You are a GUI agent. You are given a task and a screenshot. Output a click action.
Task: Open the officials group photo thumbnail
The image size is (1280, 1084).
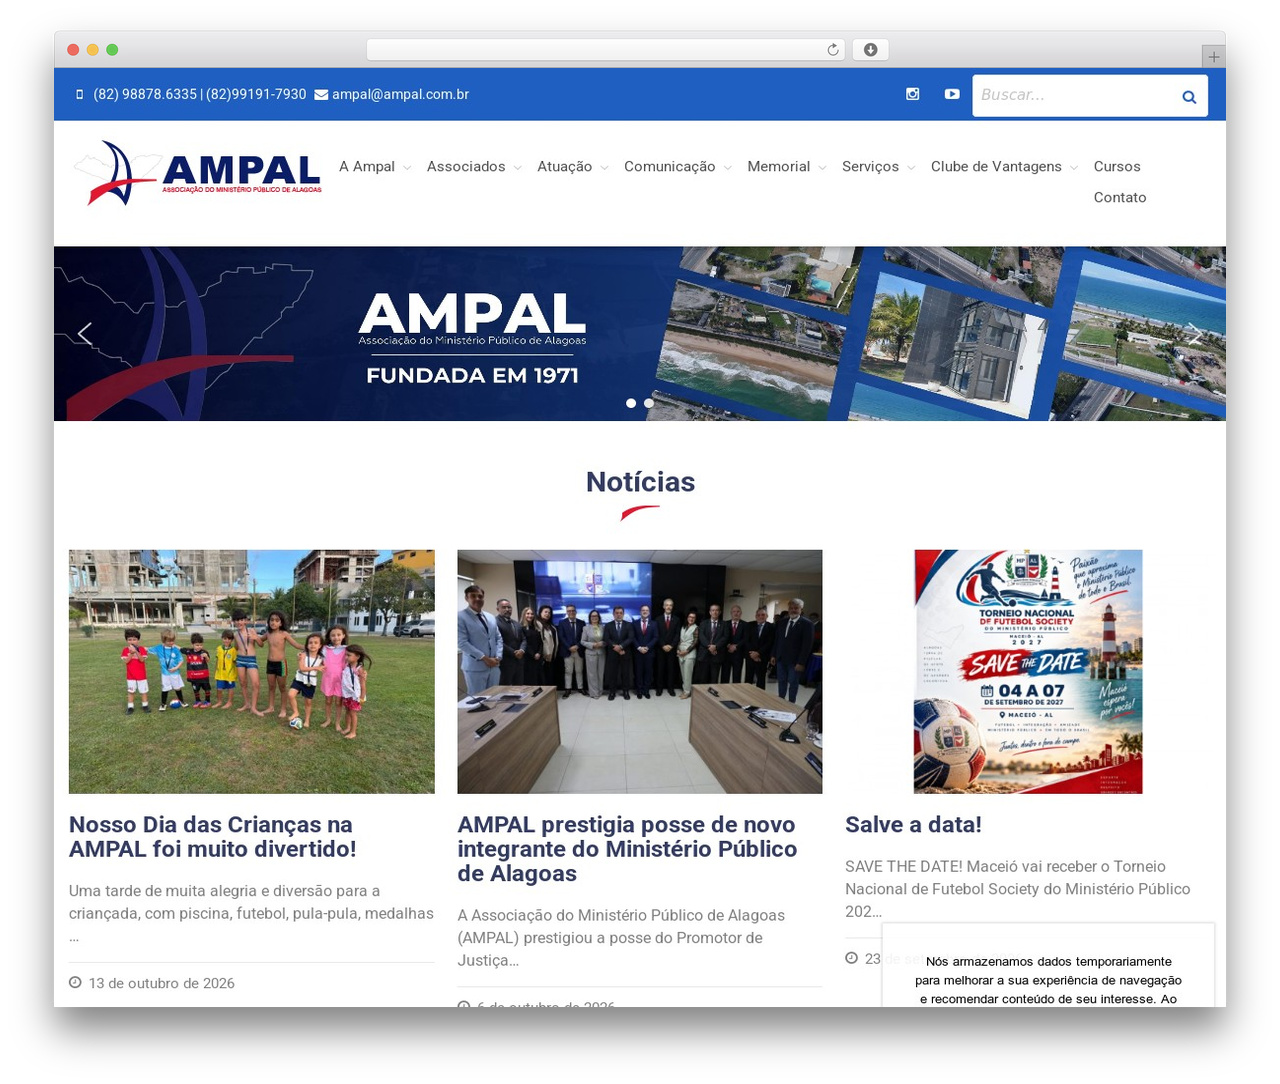(640, 671)
